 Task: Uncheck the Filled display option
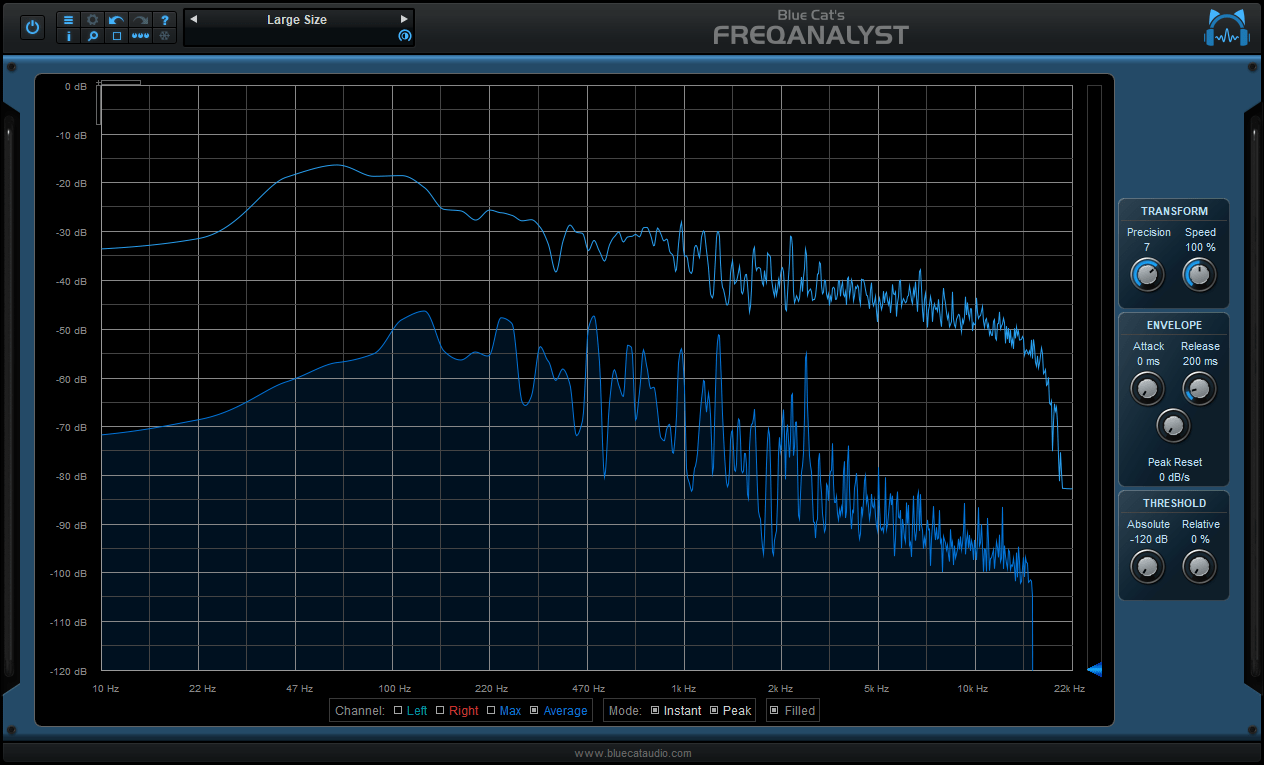[x=775, y=711]
